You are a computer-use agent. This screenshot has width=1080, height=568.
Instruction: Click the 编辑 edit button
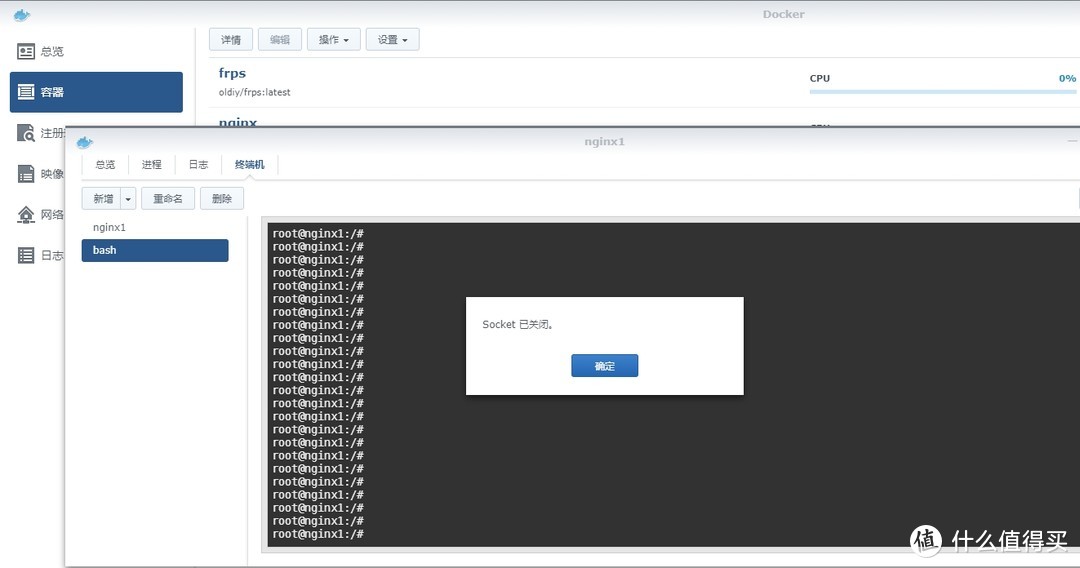pos(280,40)
